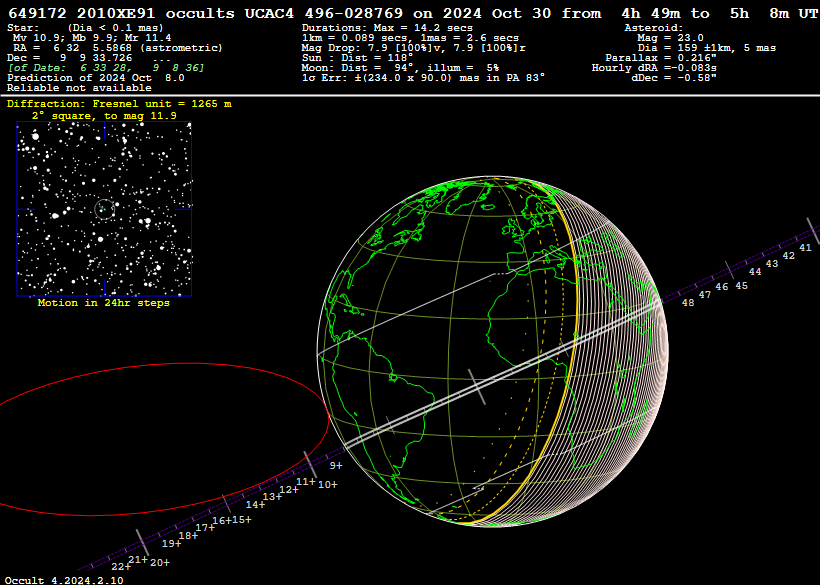The width and height of the screenshot is (820, 585).
Task: Select "Dia = 159 ±1km, 5 mas"
Action: click(707, 48)
